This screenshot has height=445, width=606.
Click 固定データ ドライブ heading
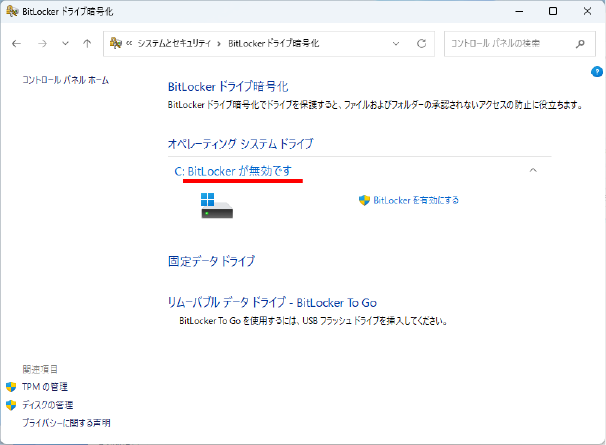pos(212,261)
